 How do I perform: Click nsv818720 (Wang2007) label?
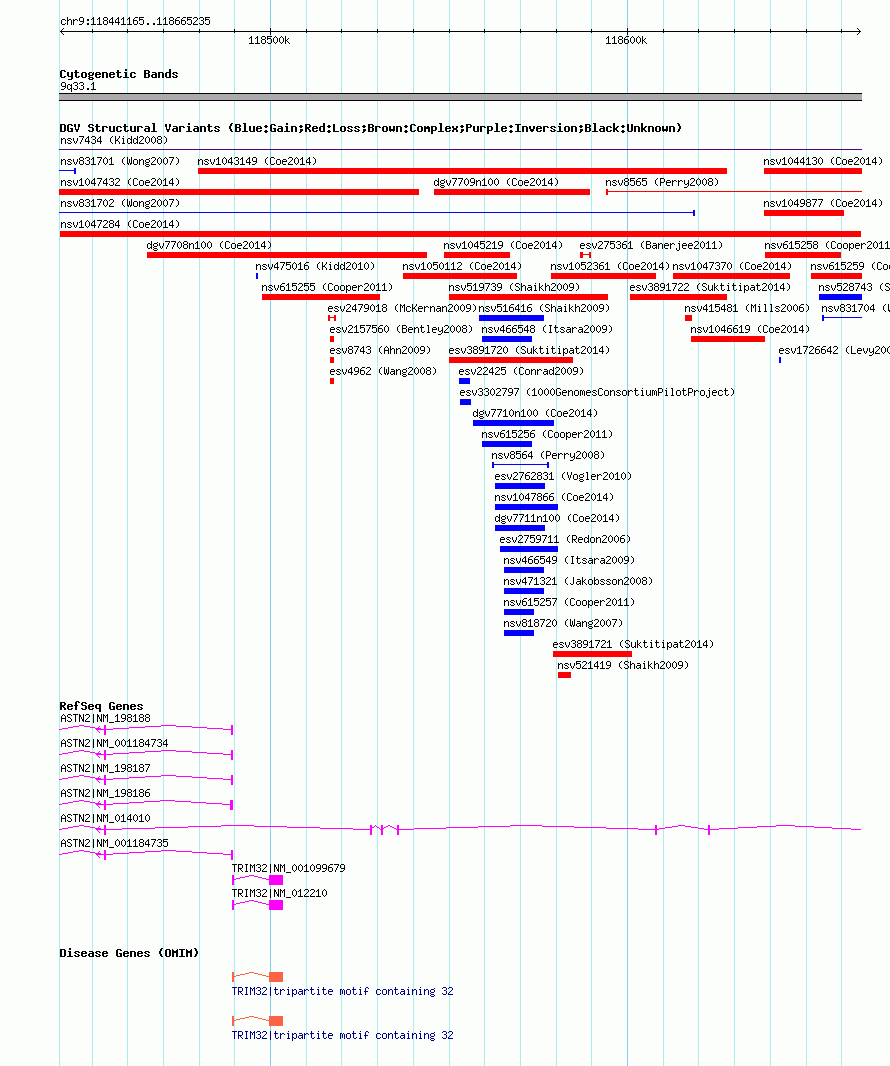(563, 625)
